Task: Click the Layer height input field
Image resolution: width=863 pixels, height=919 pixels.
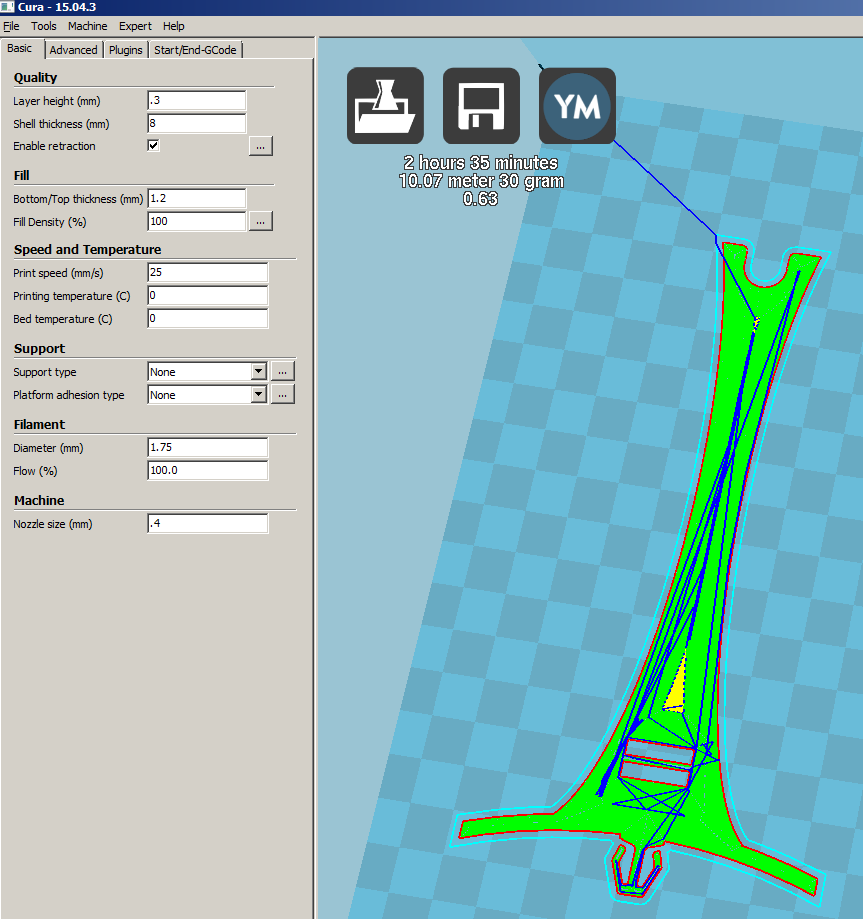Action: click(x=196, y=100)
